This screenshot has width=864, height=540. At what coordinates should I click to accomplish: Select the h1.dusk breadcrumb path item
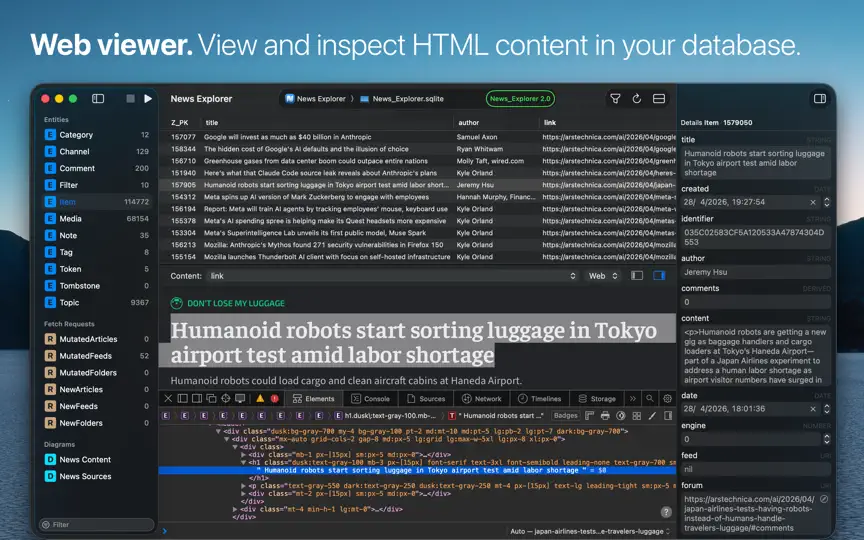pos(386,415)
